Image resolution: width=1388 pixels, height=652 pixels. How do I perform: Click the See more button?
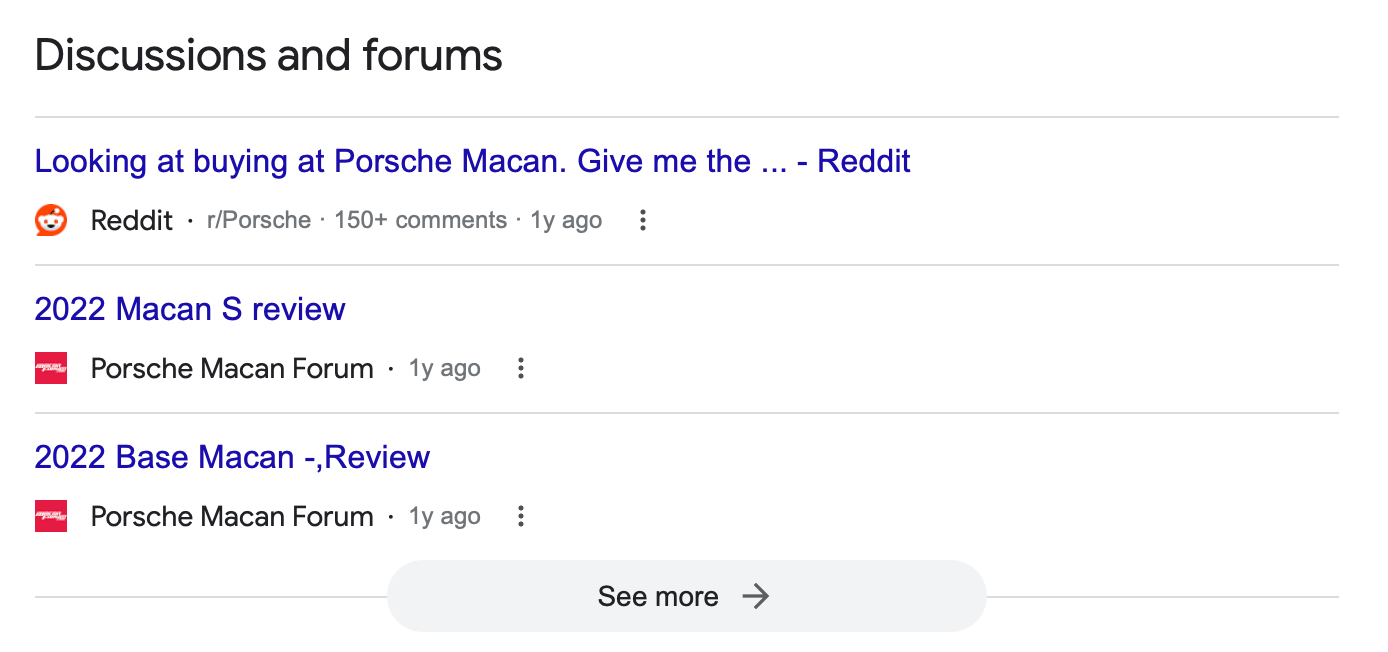pyautogui.click(x=686, y=596)
